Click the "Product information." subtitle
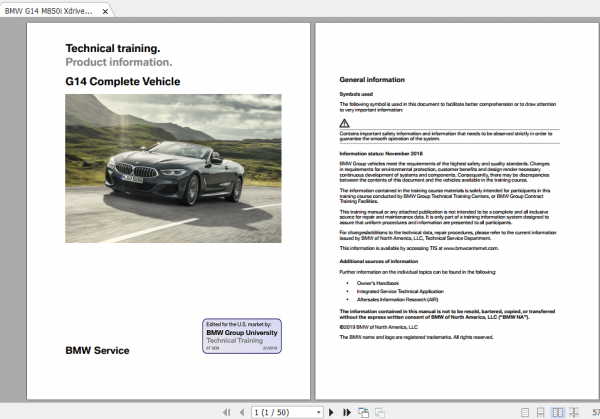The height and width of the screenshot is (419, 600). click(x=119, y=62)
